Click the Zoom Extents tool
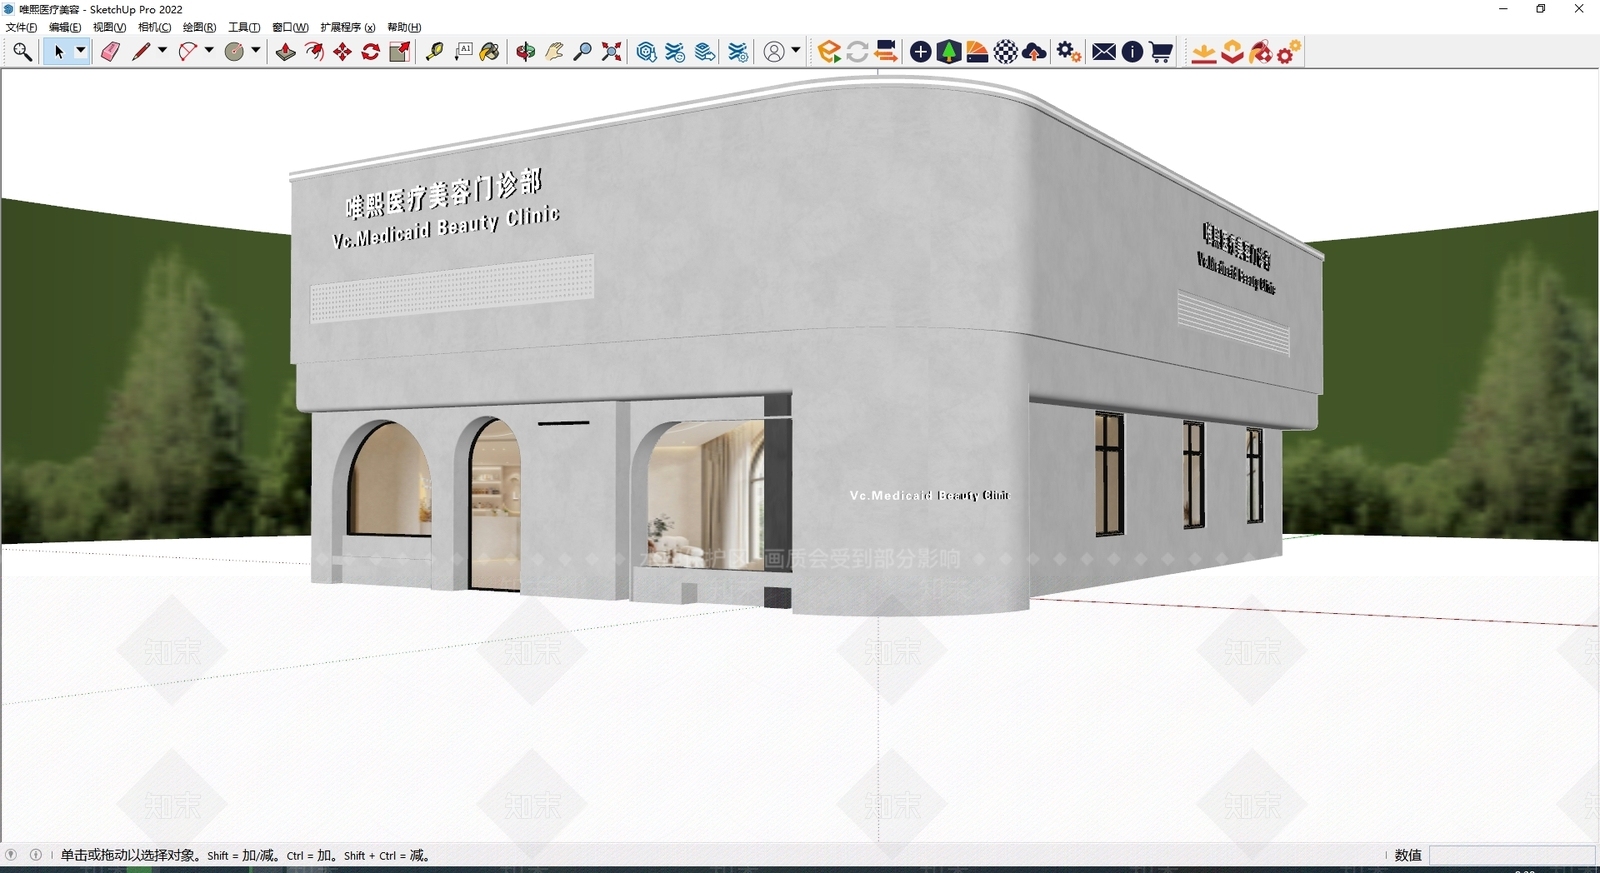The height and width of the screenshot is (873, 1600). (x=612, y=52)
